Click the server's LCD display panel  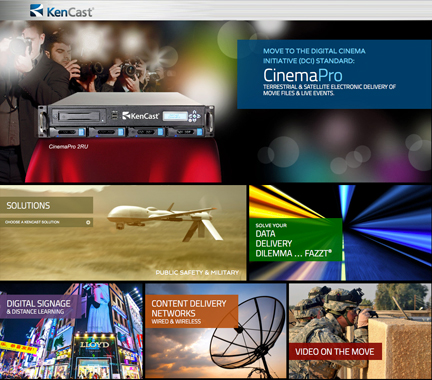pyautogui.click(x=175, y=116)
